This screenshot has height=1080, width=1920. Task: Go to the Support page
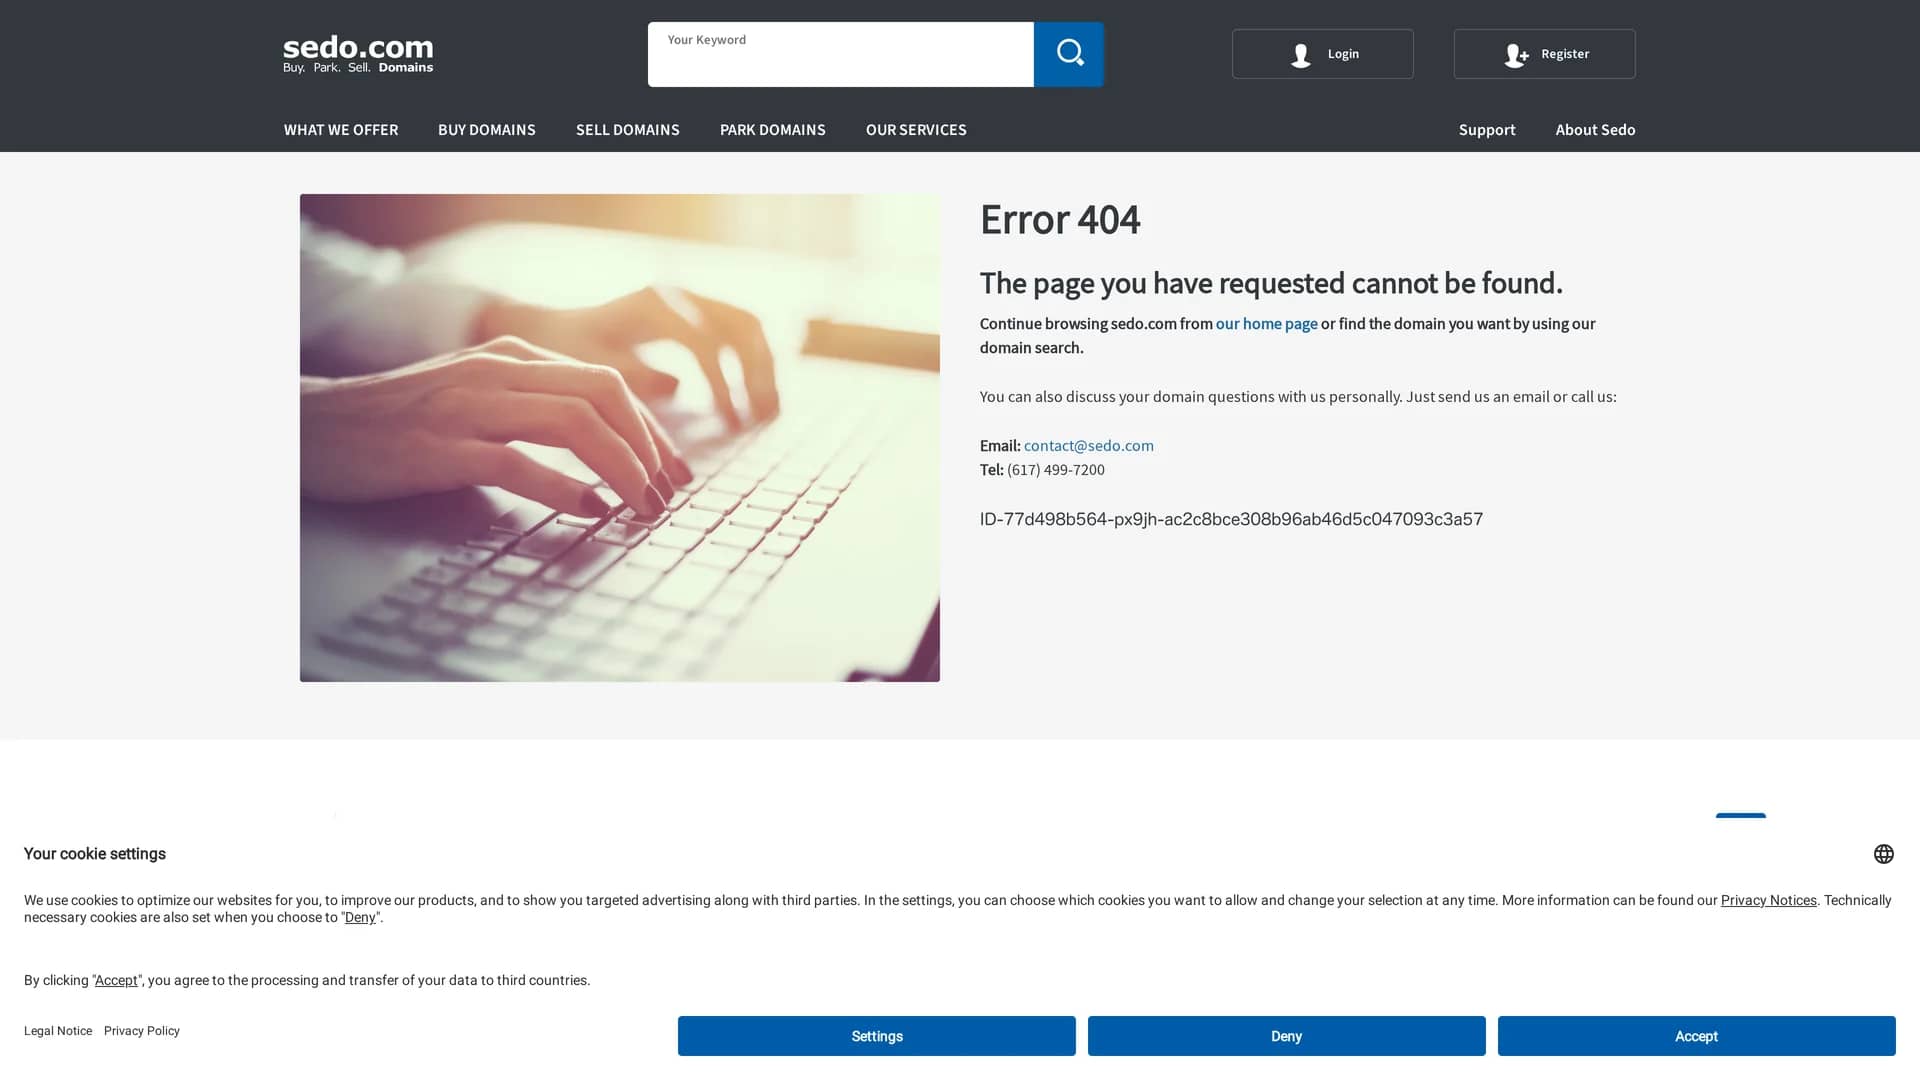point(1487,130)
